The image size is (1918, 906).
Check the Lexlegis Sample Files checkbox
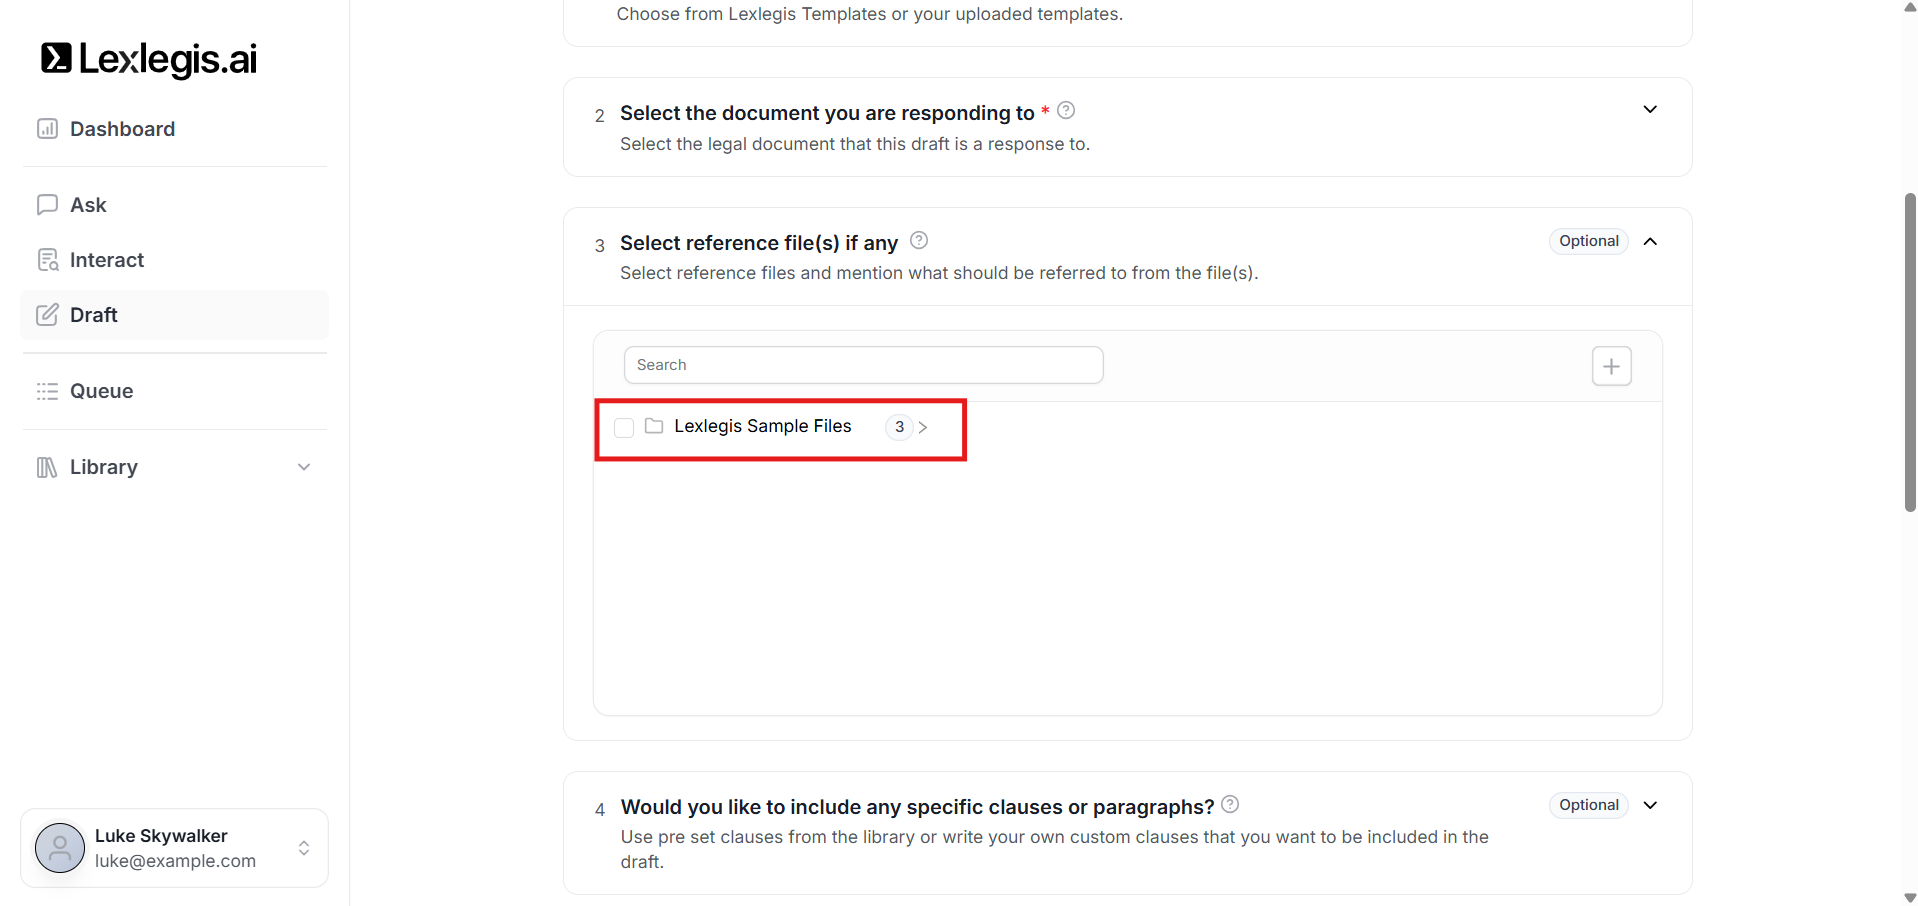tap(624, 428)
